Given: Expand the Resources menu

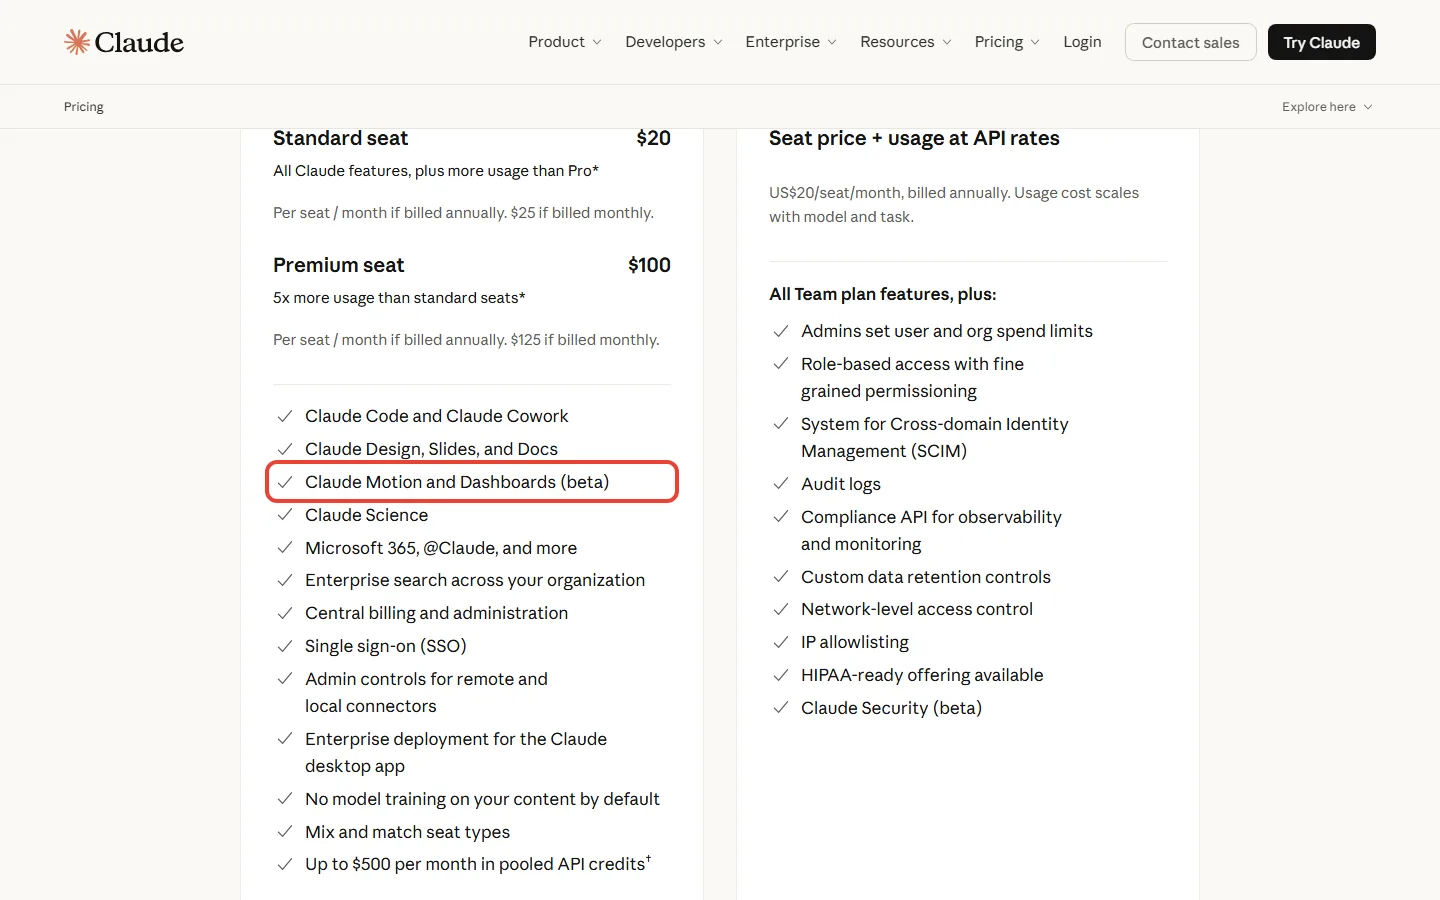Looking at the screenshot, I should pyautogui.click(x=906, y=42).
